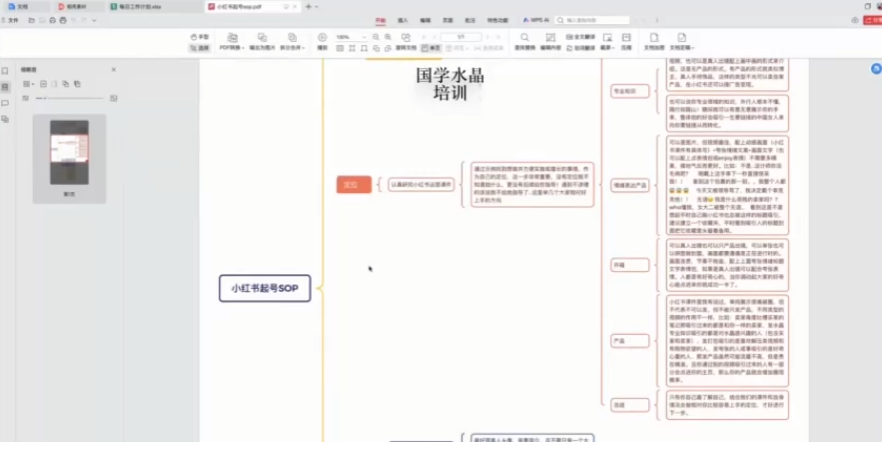882x465 pixels.
Task: Open the 开始 (Home) ribbon tab
Action: point(381,20)
